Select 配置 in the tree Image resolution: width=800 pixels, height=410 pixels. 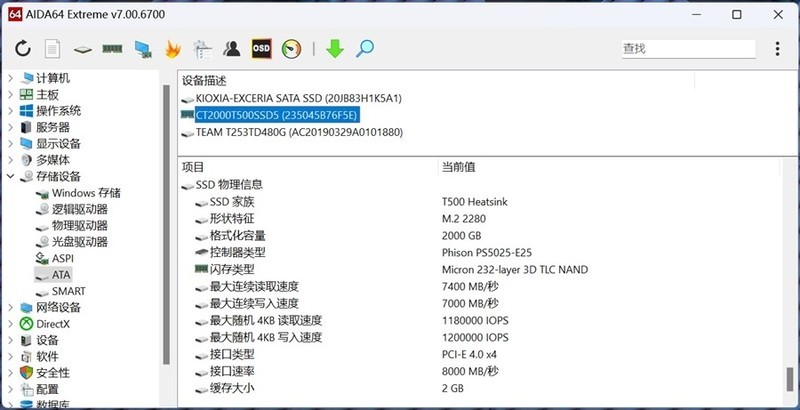pyautogui.click(x=47, y=389)
